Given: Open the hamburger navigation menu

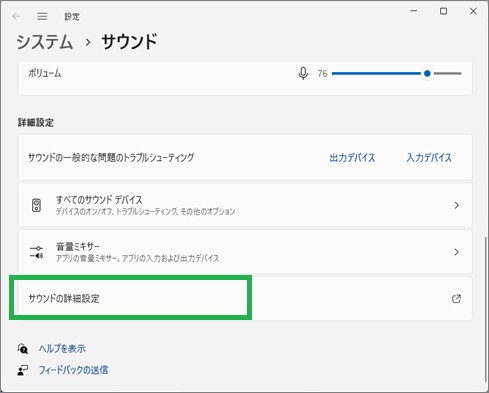Looking at the screenshot, I should pos(42,16).
